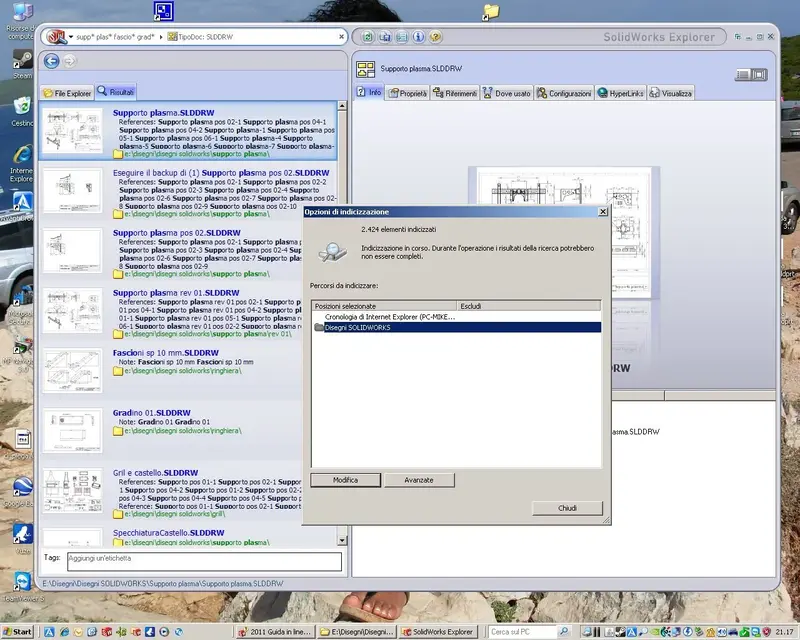800x640 pixels.
Task: Open the Visualizza tab
Action: (671, 93)
